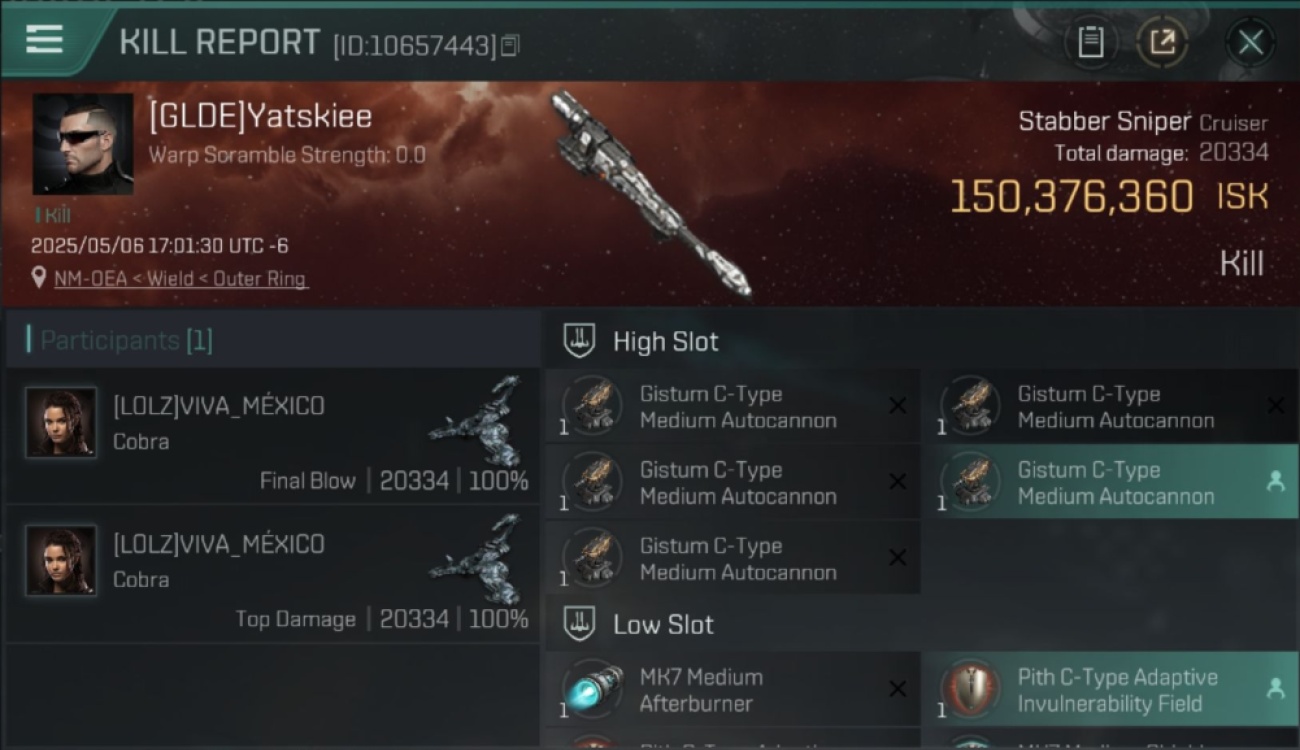The width and height of the screenshot is (1300, 750).
Task: Click the Cobra ship icon in Final Blow row
Action: click(x=477, y=420)
